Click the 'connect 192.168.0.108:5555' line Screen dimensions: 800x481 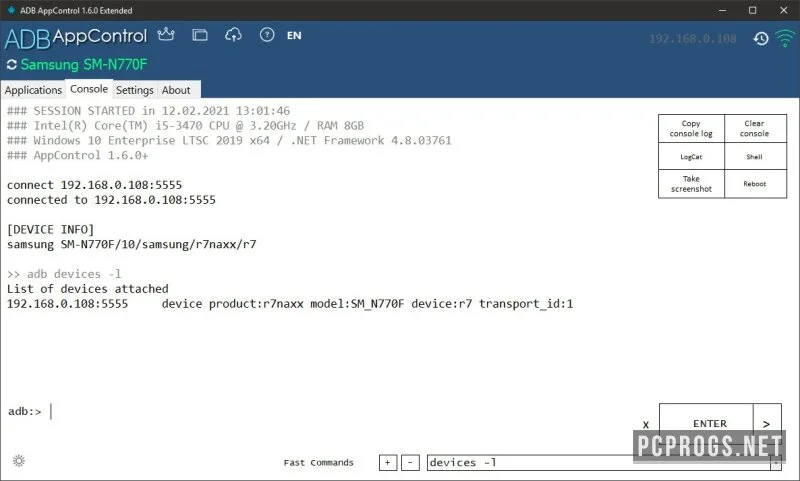pyautogui.click(x=94, y=185)
